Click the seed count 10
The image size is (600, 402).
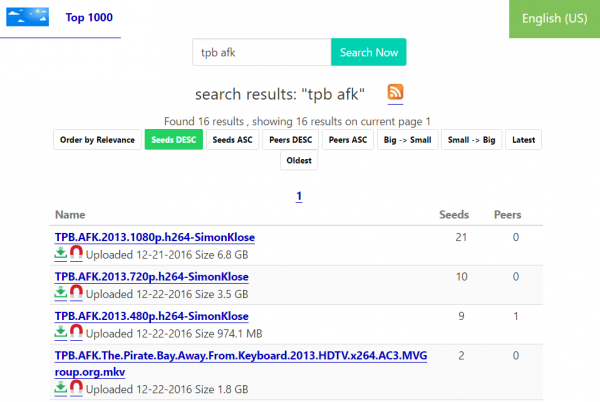(x=461, y=277)
